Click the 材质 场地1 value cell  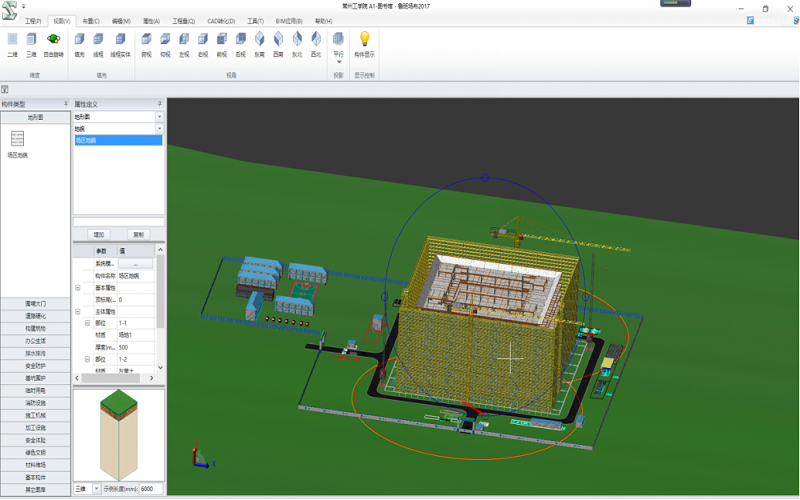136,335
